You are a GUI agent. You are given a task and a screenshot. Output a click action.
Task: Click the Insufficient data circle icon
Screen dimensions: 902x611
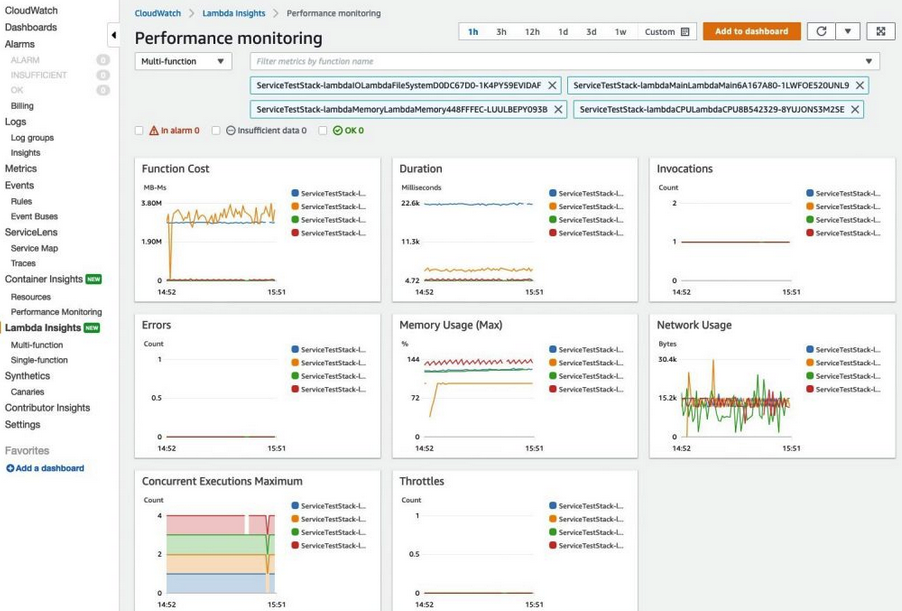tap(231, 131)
